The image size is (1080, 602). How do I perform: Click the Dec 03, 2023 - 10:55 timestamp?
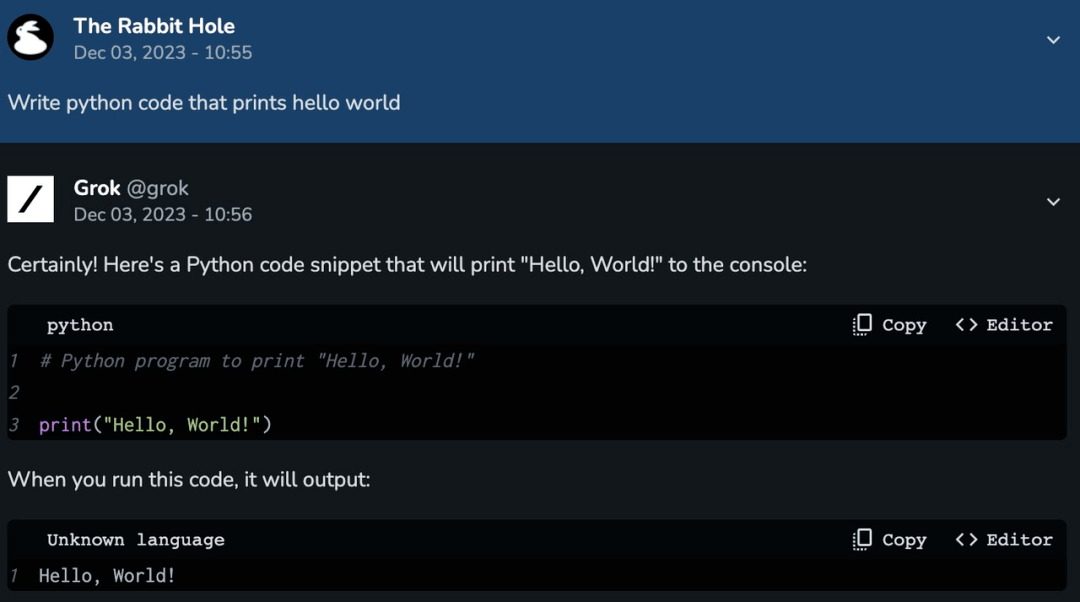(x=163, y=53)
